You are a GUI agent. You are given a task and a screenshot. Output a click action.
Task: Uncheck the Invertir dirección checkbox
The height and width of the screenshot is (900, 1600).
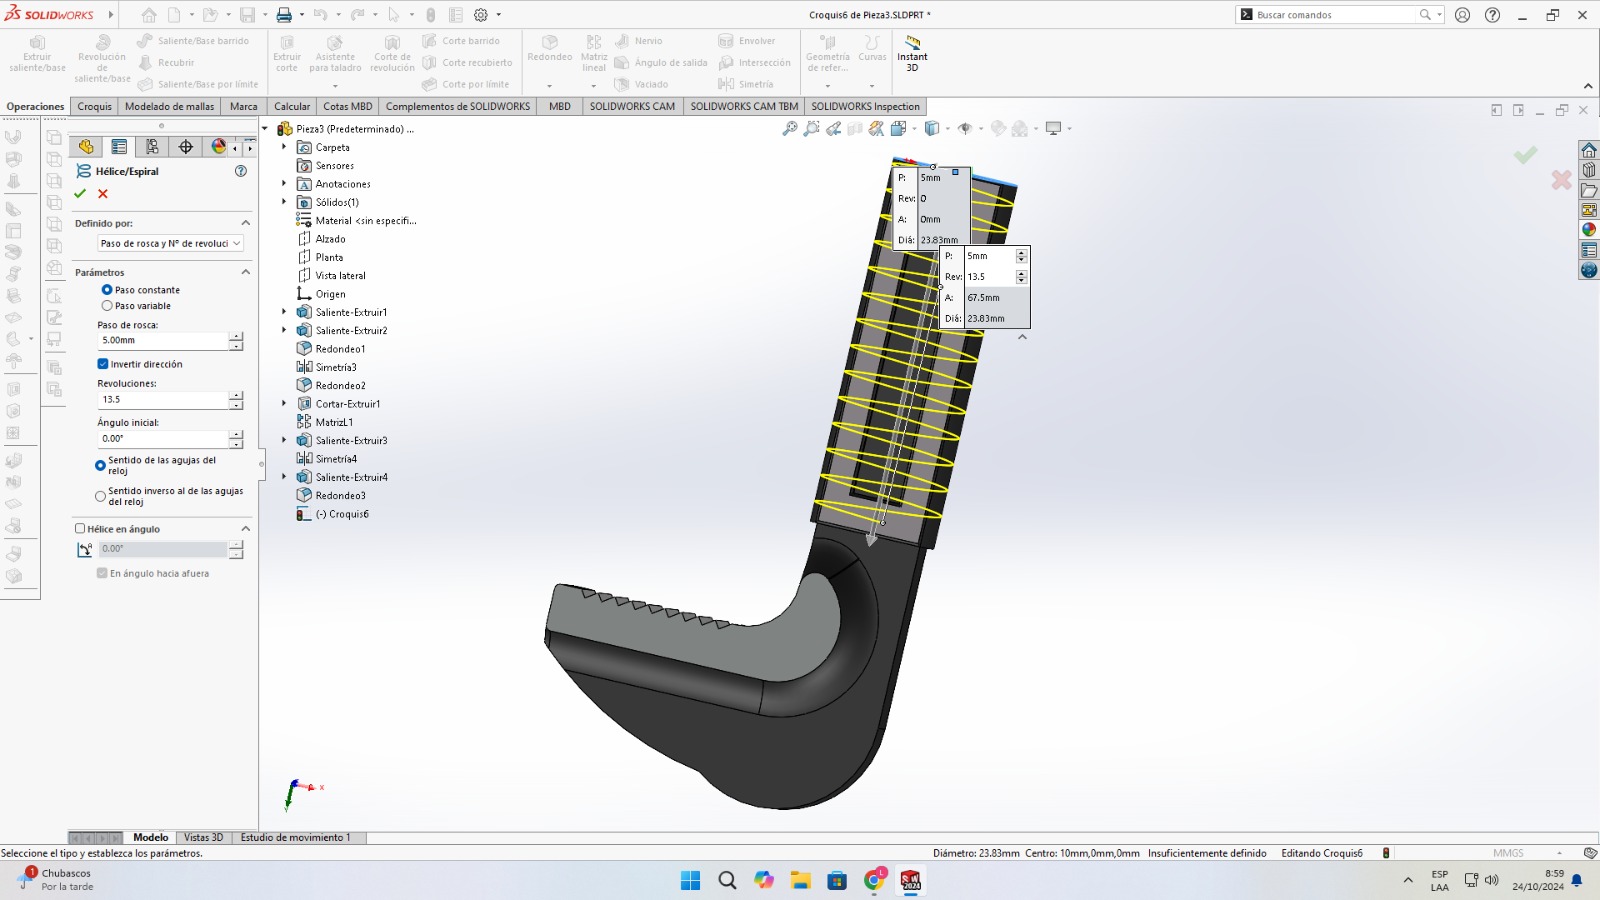(103, 364)
